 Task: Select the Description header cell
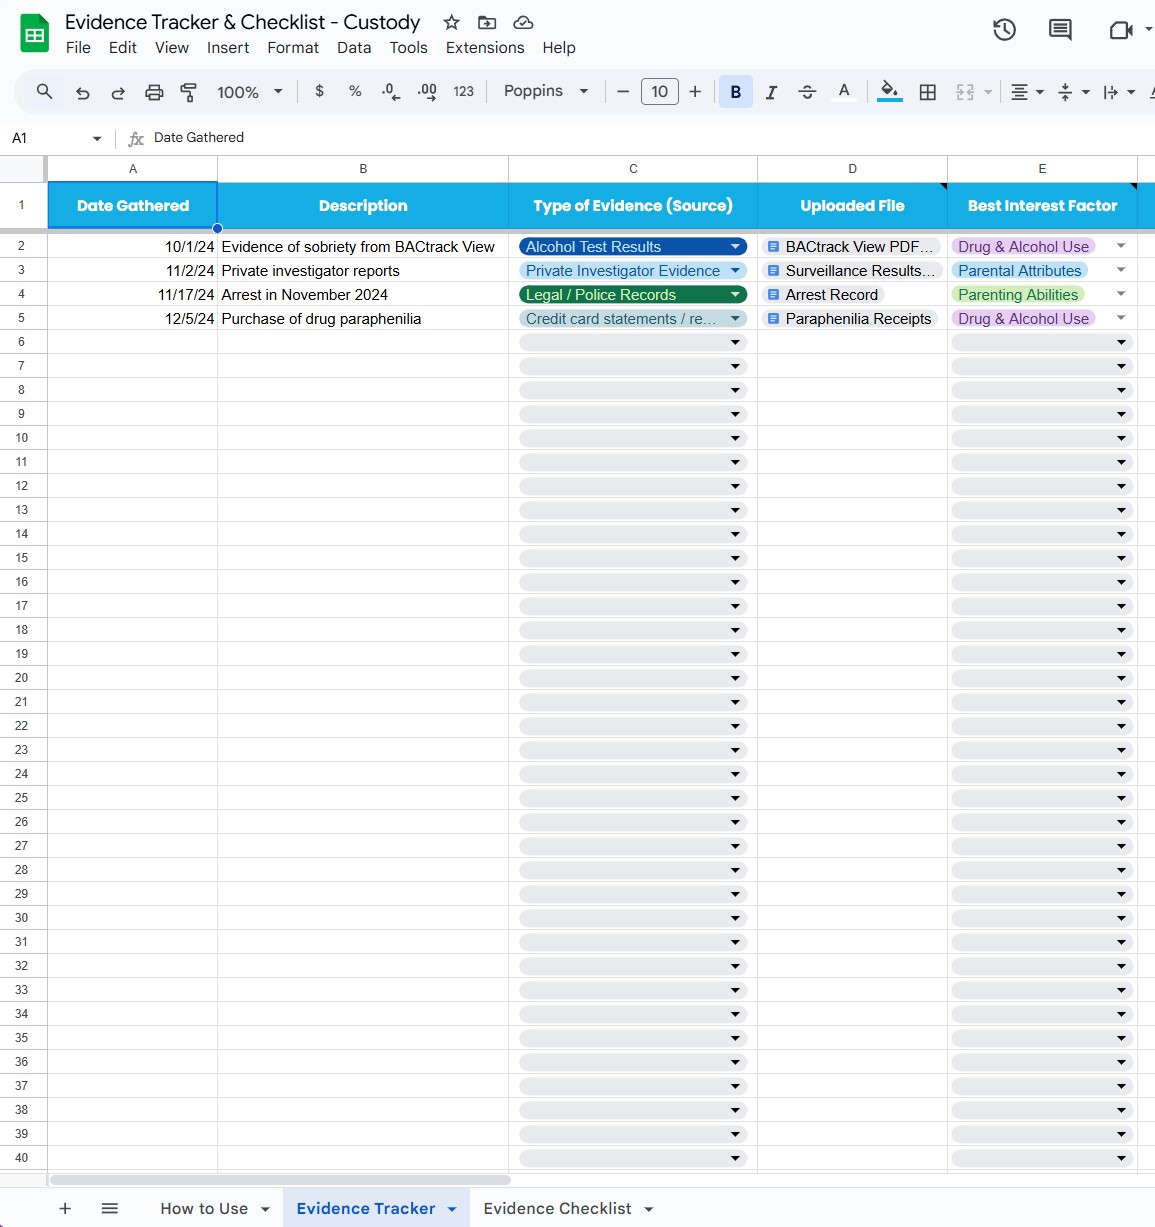pos(363,206)
